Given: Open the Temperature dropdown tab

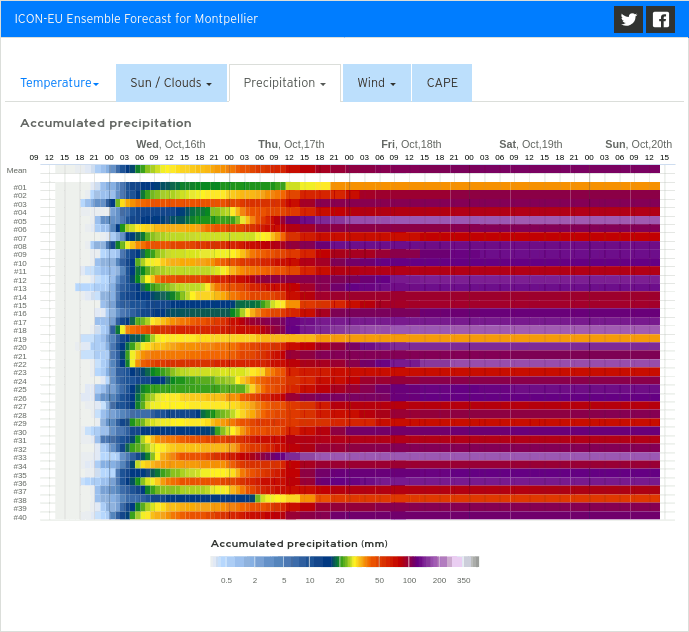Looking at the screenshot, I should [x=60, y=83].
